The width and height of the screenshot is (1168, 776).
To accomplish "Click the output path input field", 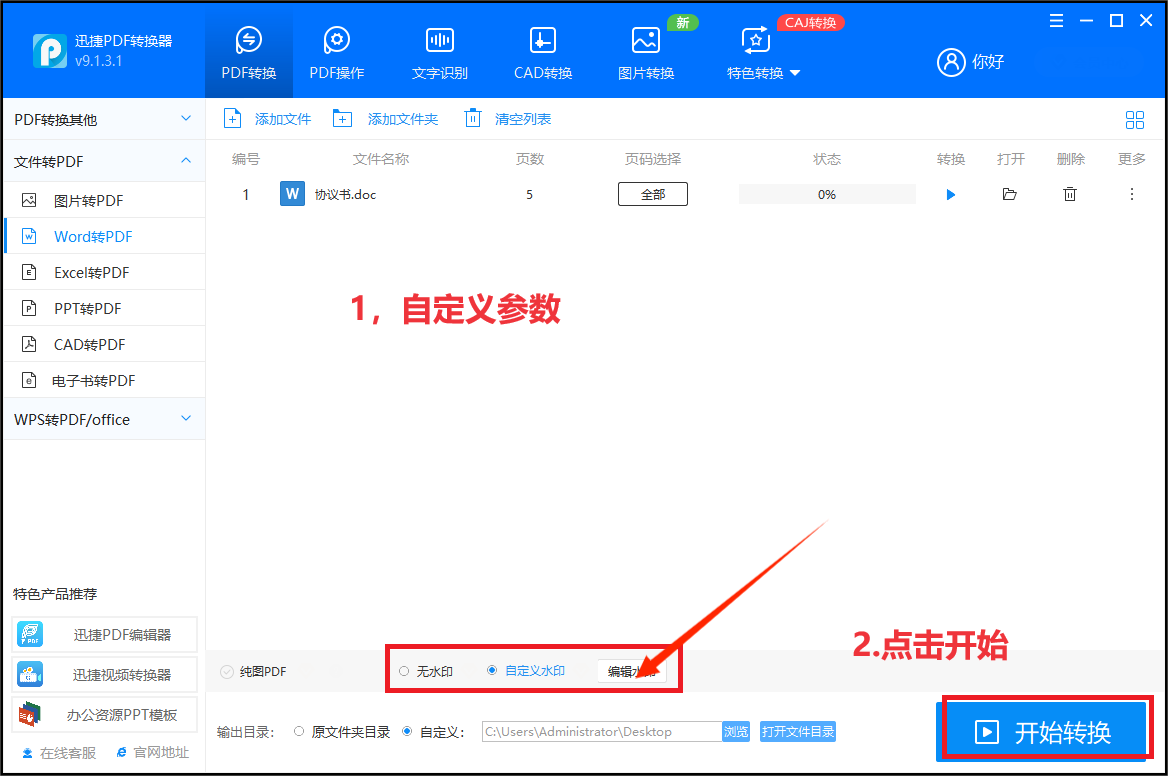I will coord(602,731).
